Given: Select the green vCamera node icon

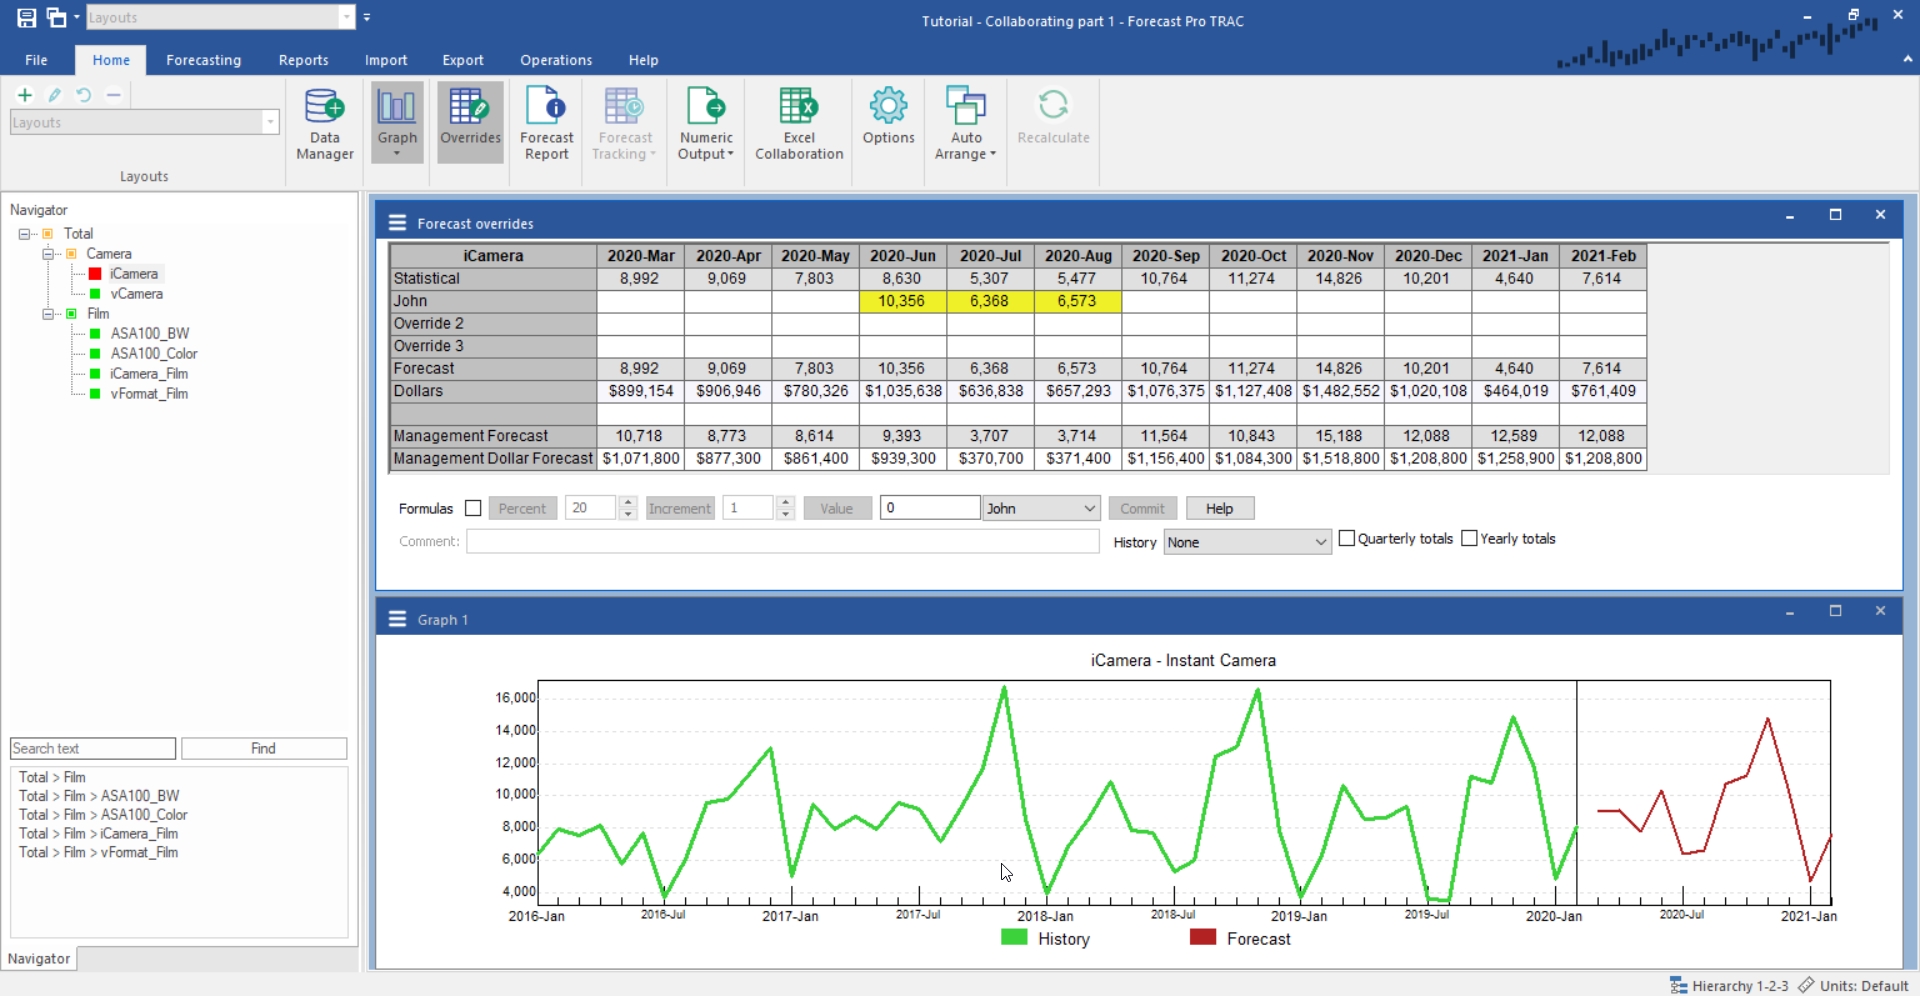Looking at the screenshot, I should 95,294.
